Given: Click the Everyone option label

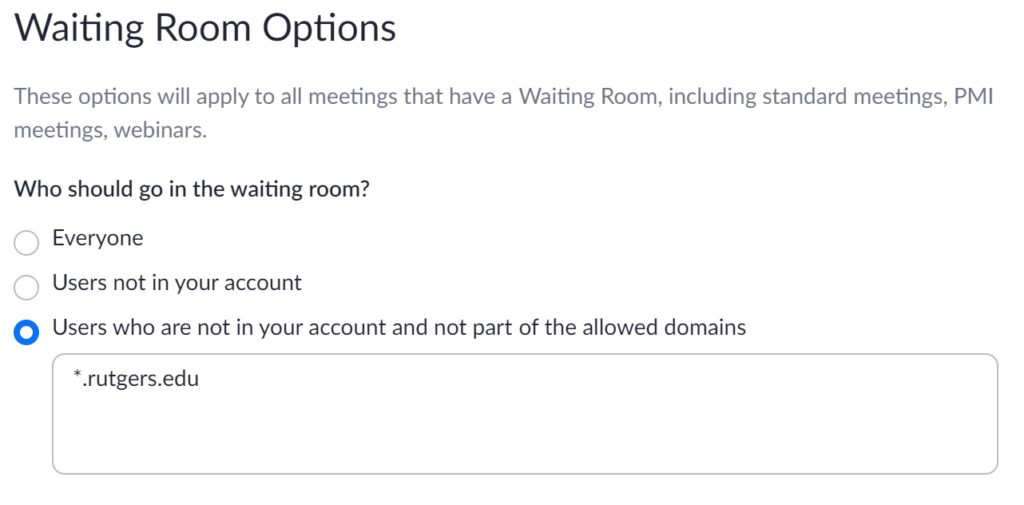Looking at the screenshot, I should (97, 238).
